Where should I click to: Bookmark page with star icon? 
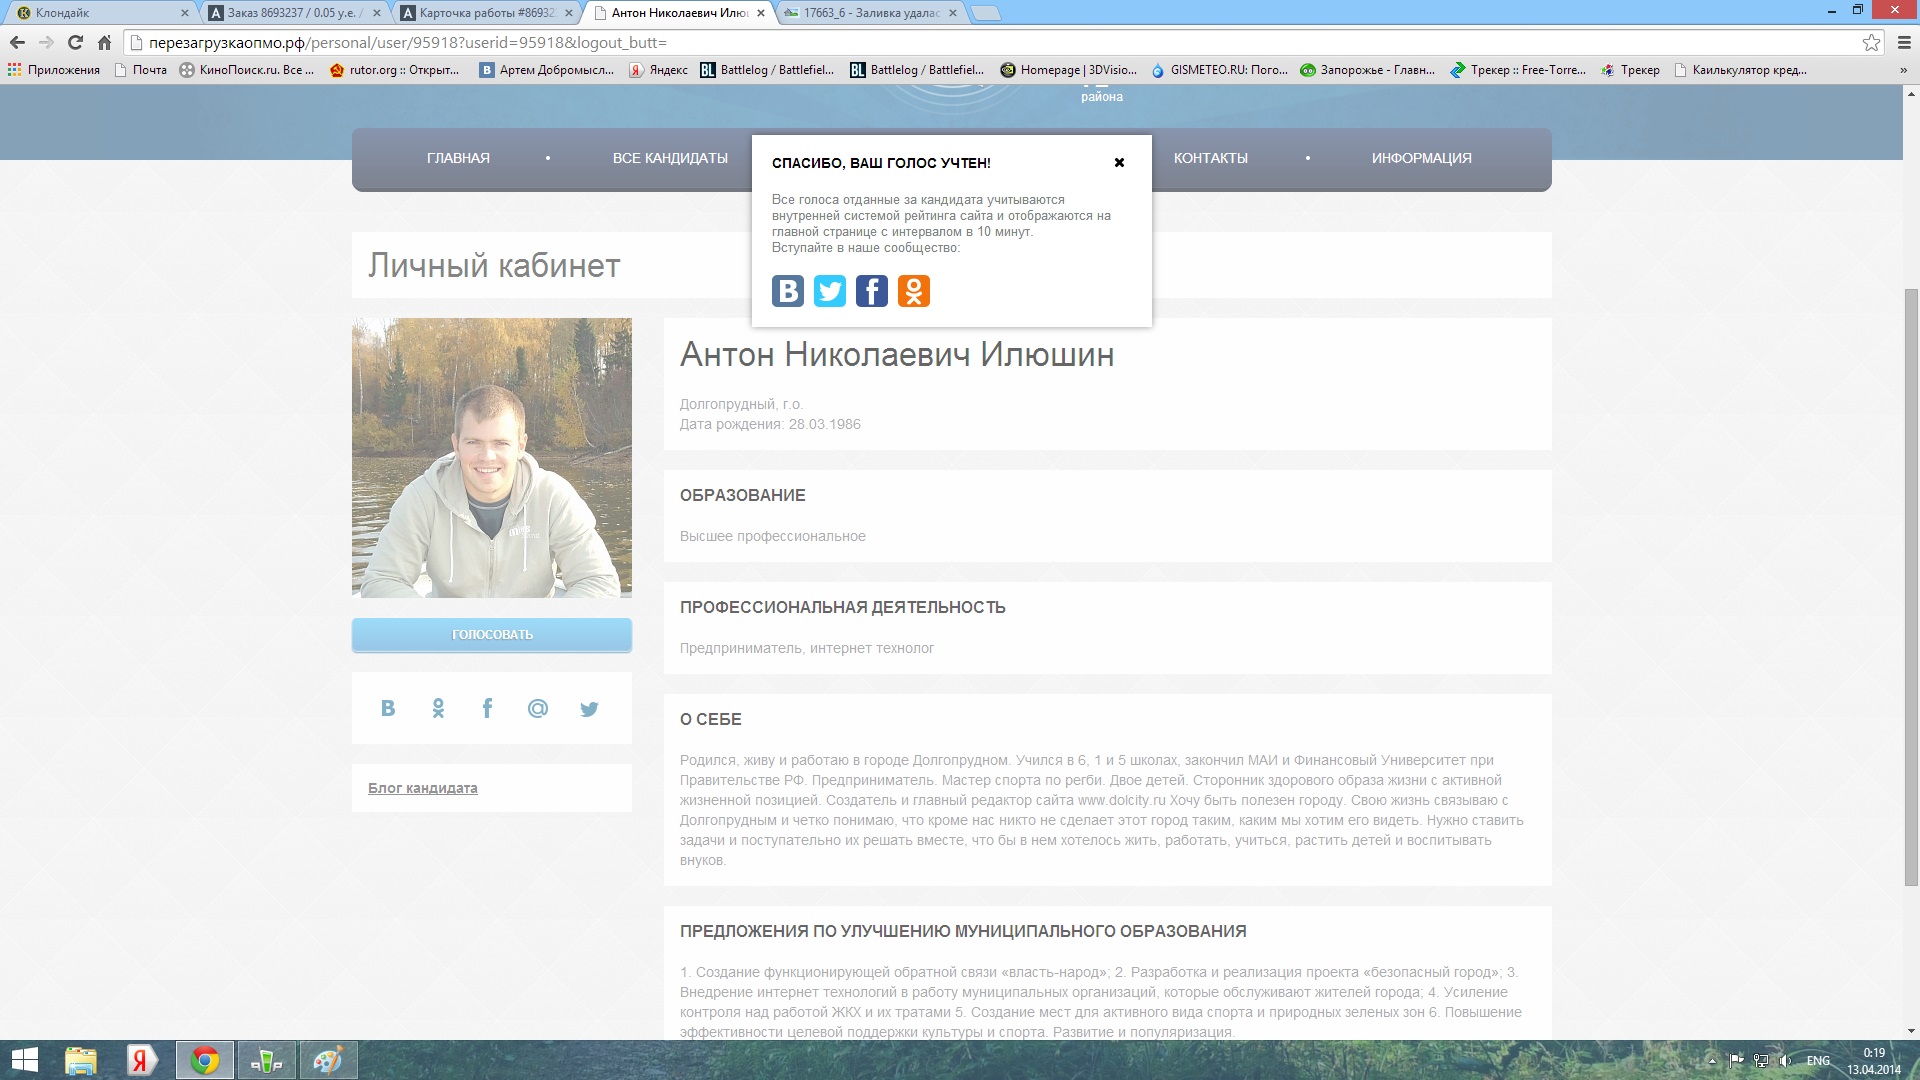[x=1871, y=42]
